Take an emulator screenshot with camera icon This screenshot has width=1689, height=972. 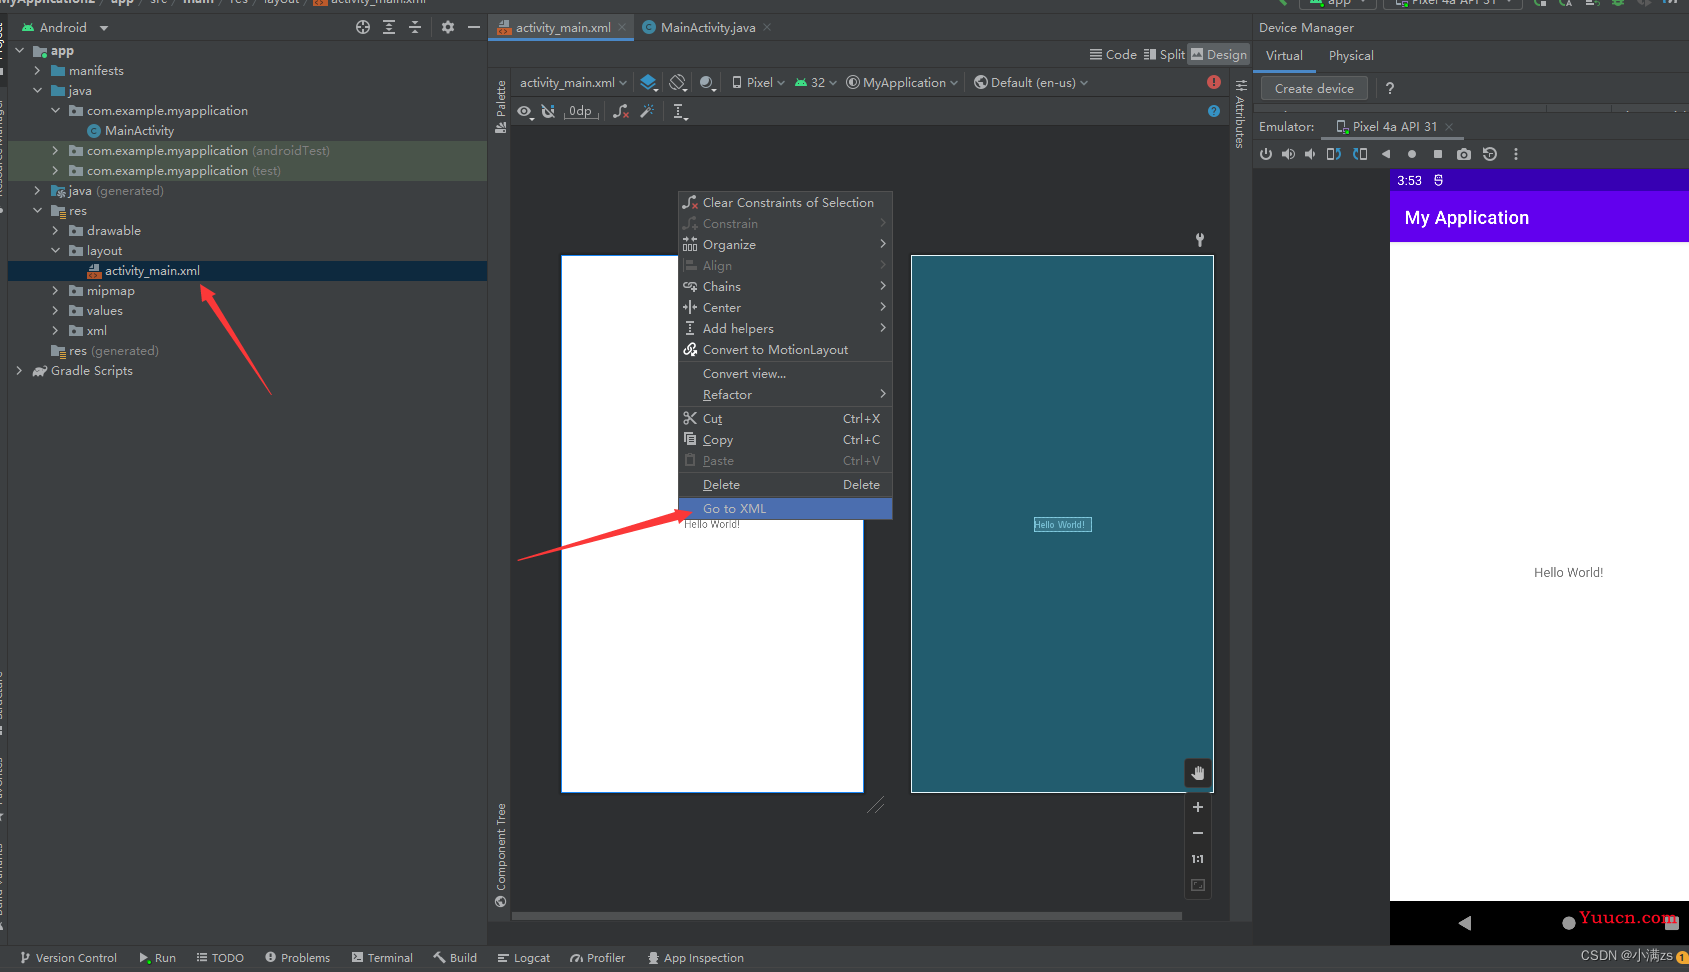click(x=1464, y=154)
